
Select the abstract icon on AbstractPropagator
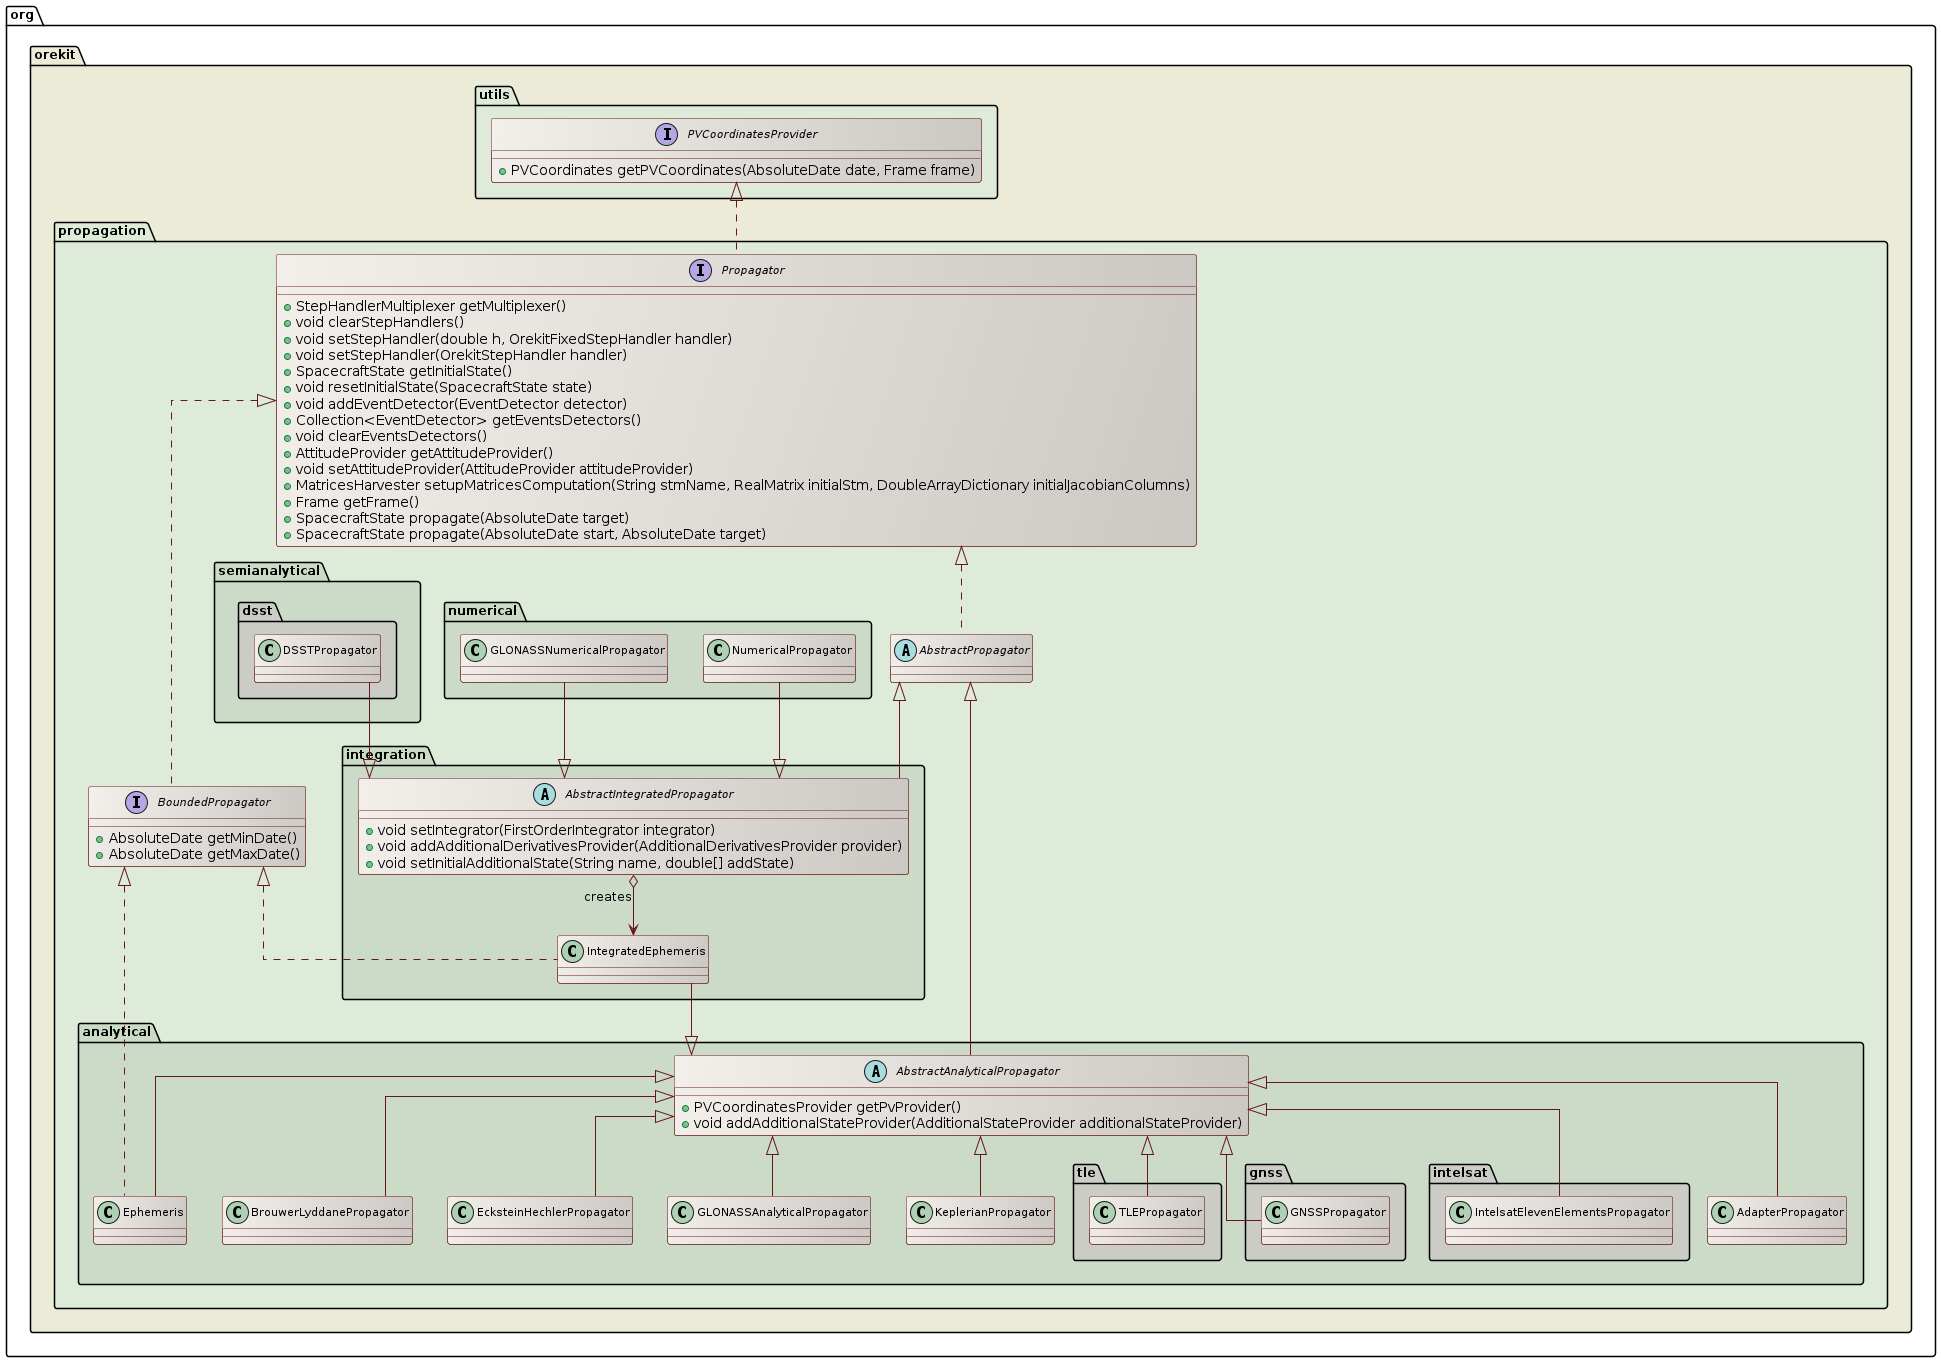tap(906, 650)
